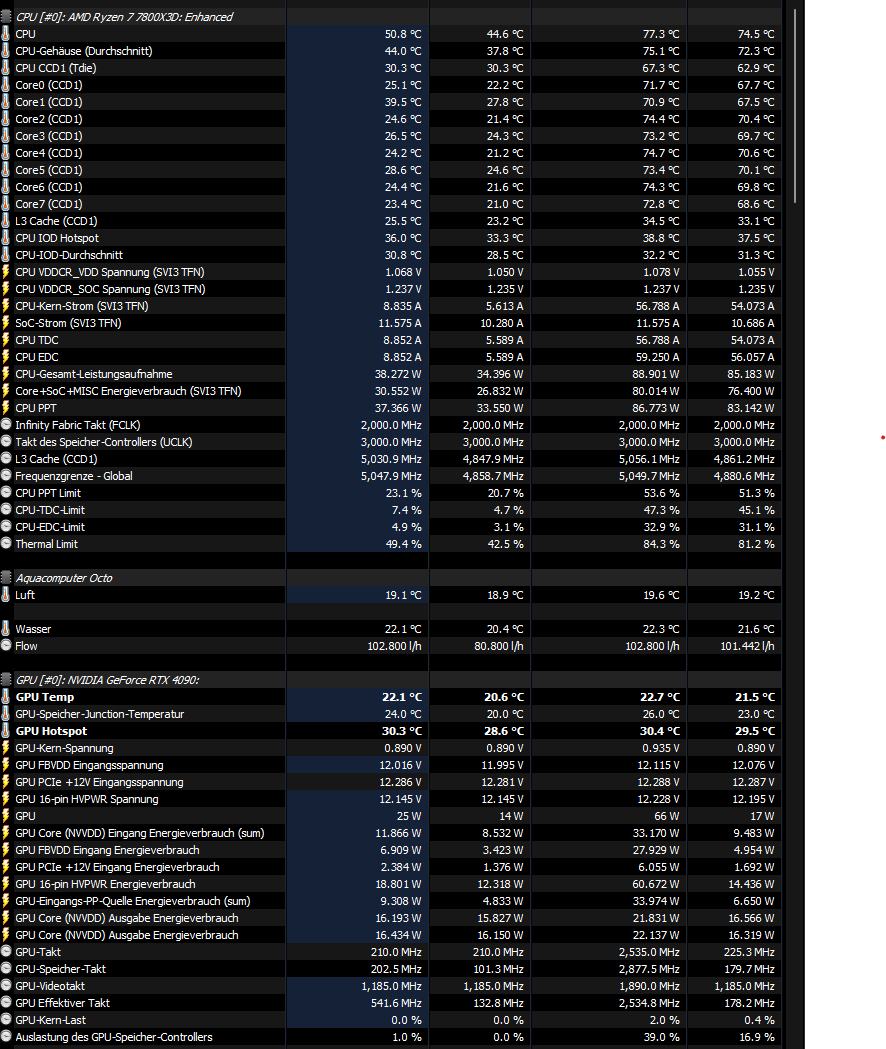The image size is (886, 1049).
Task: Click lightning icon of GPU 16-pin HVPWR Spannung row
Action: 6,798
